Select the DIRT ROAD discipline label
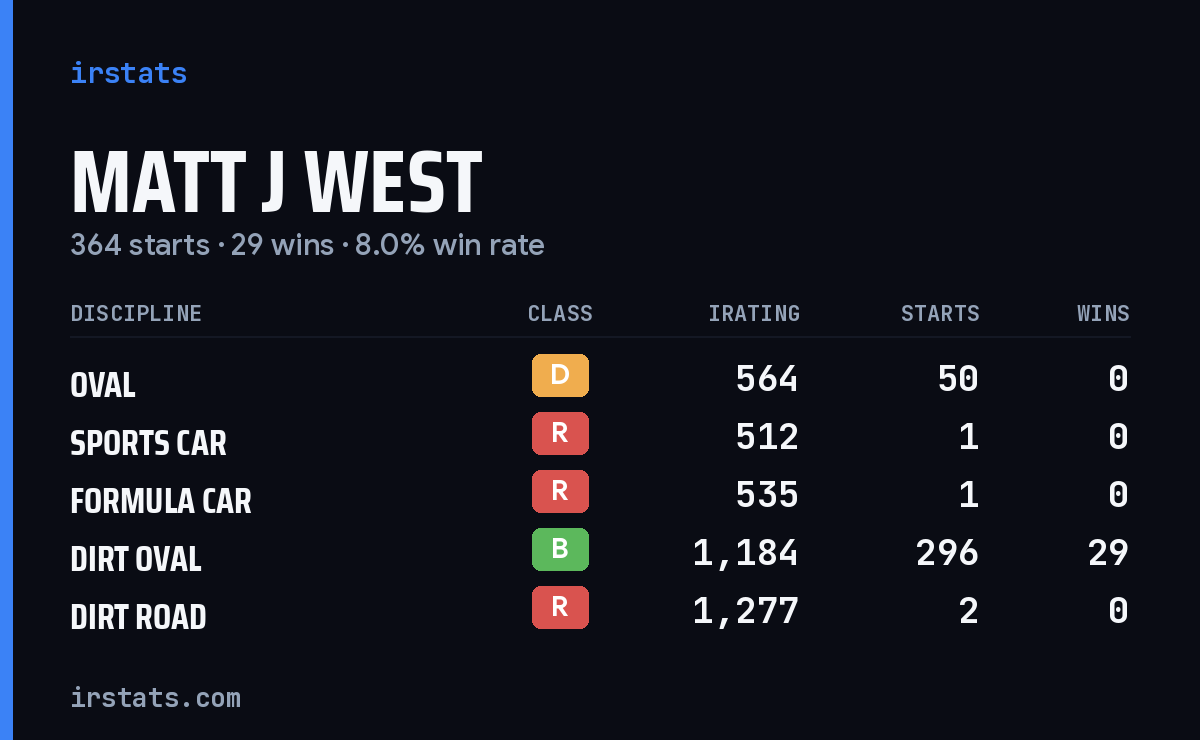 point(138,617)
